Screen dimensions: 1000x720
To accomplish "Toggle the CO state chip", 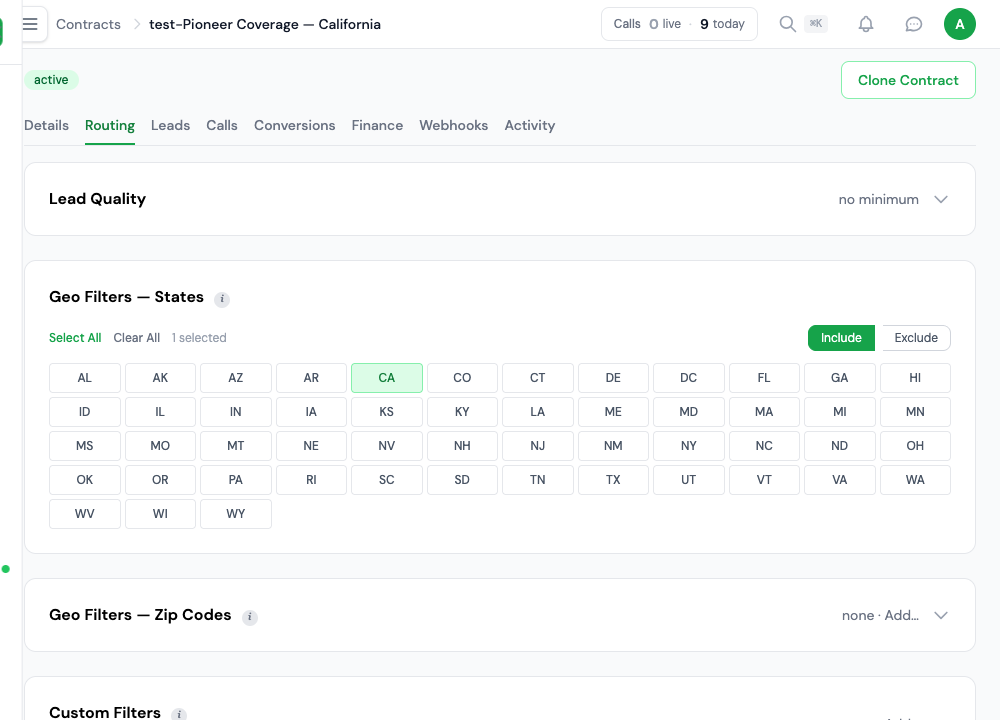I will tap(462, 378).
